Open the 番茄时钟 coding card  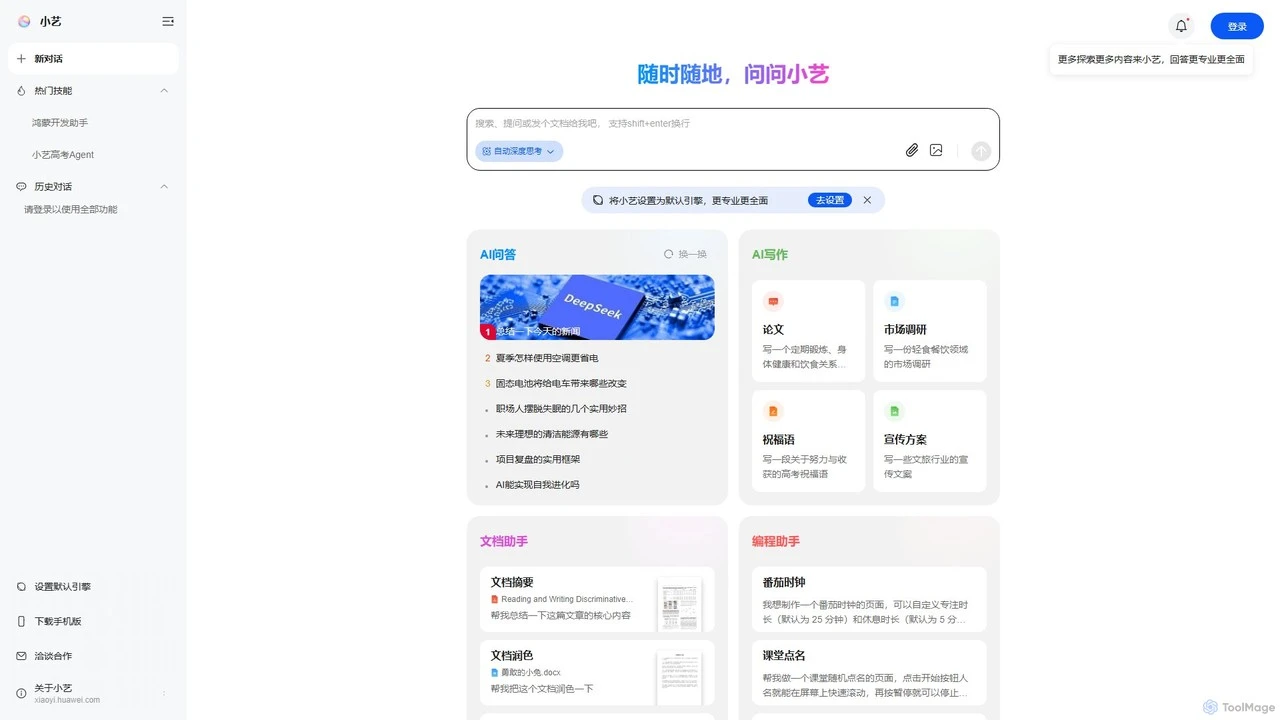click(x=869, y=599)
